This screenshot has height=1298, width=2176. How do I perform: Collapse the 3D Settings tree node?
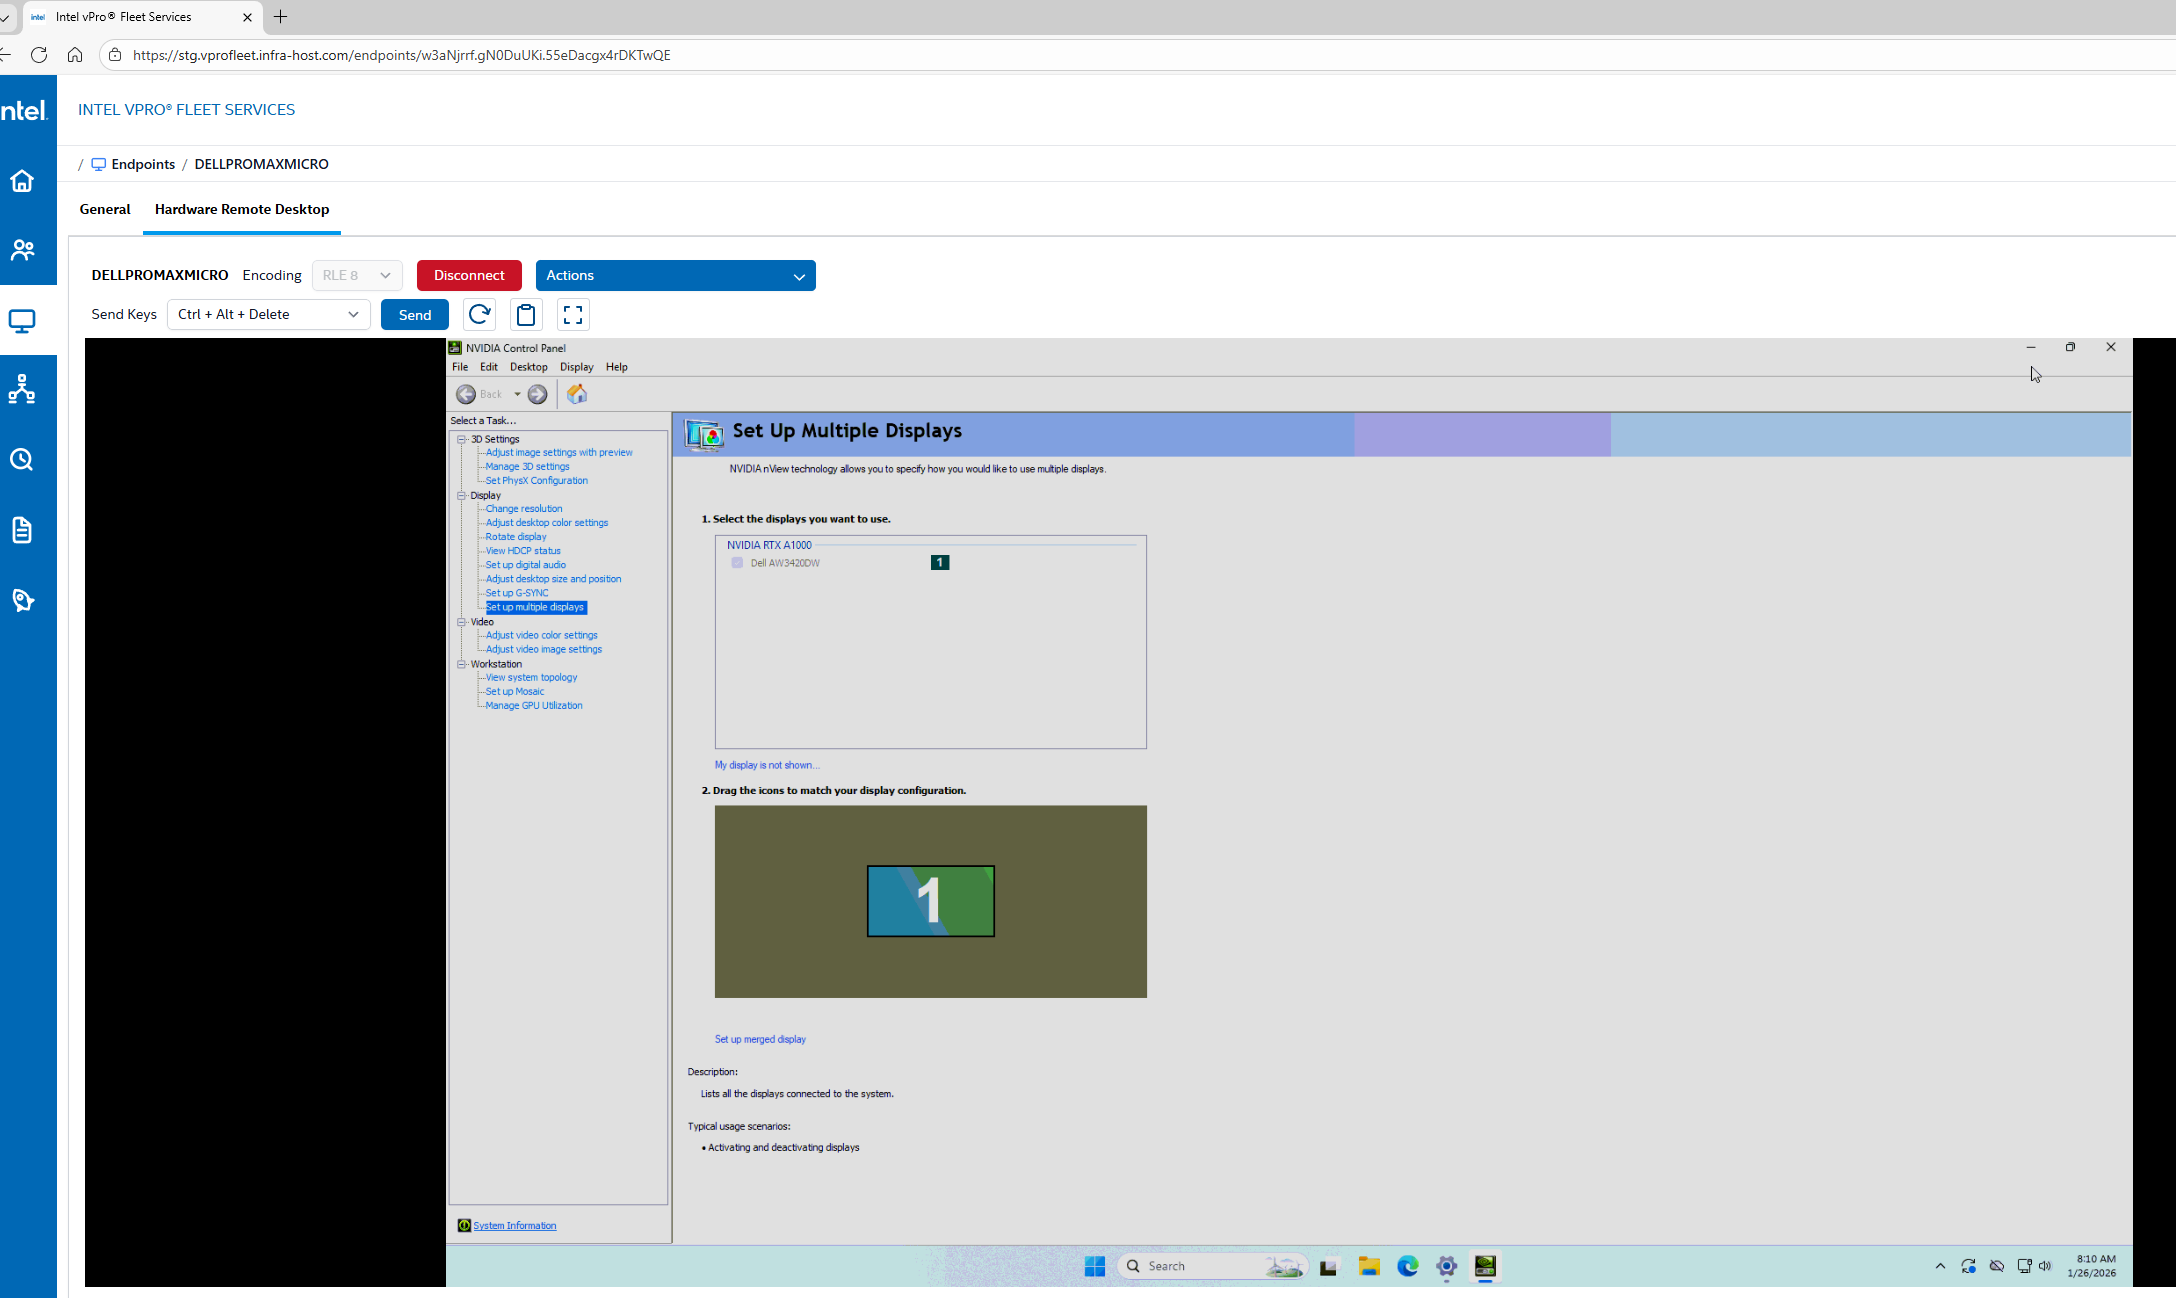pos(462,439)
